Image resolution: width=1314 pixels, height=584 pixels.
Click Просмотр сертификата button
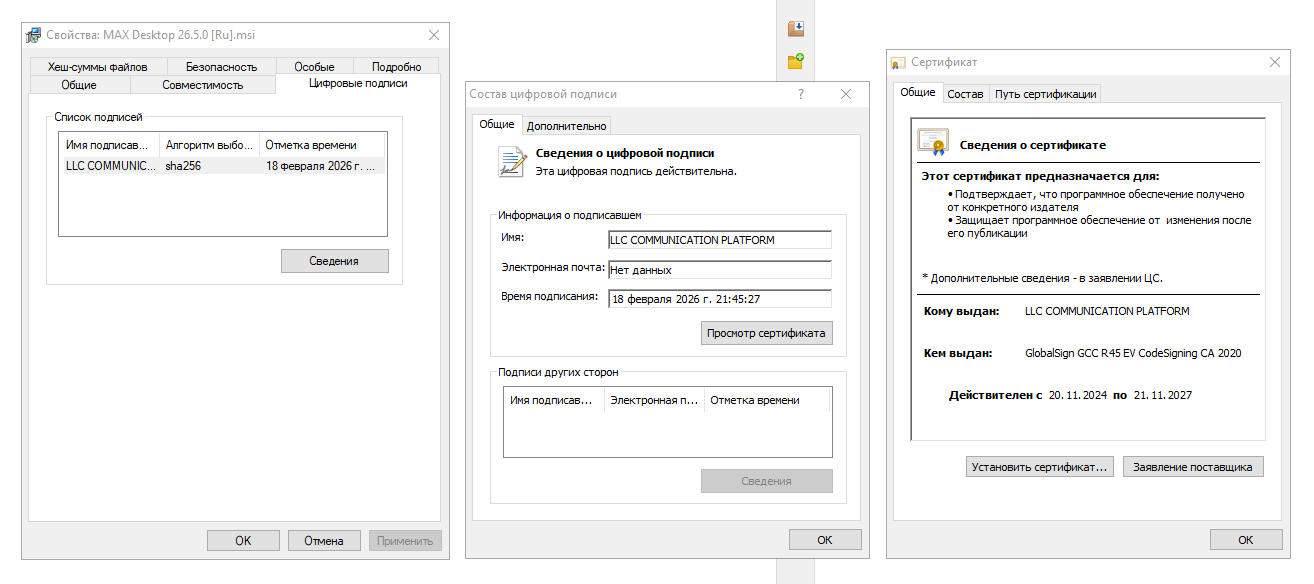click(766, 333)
